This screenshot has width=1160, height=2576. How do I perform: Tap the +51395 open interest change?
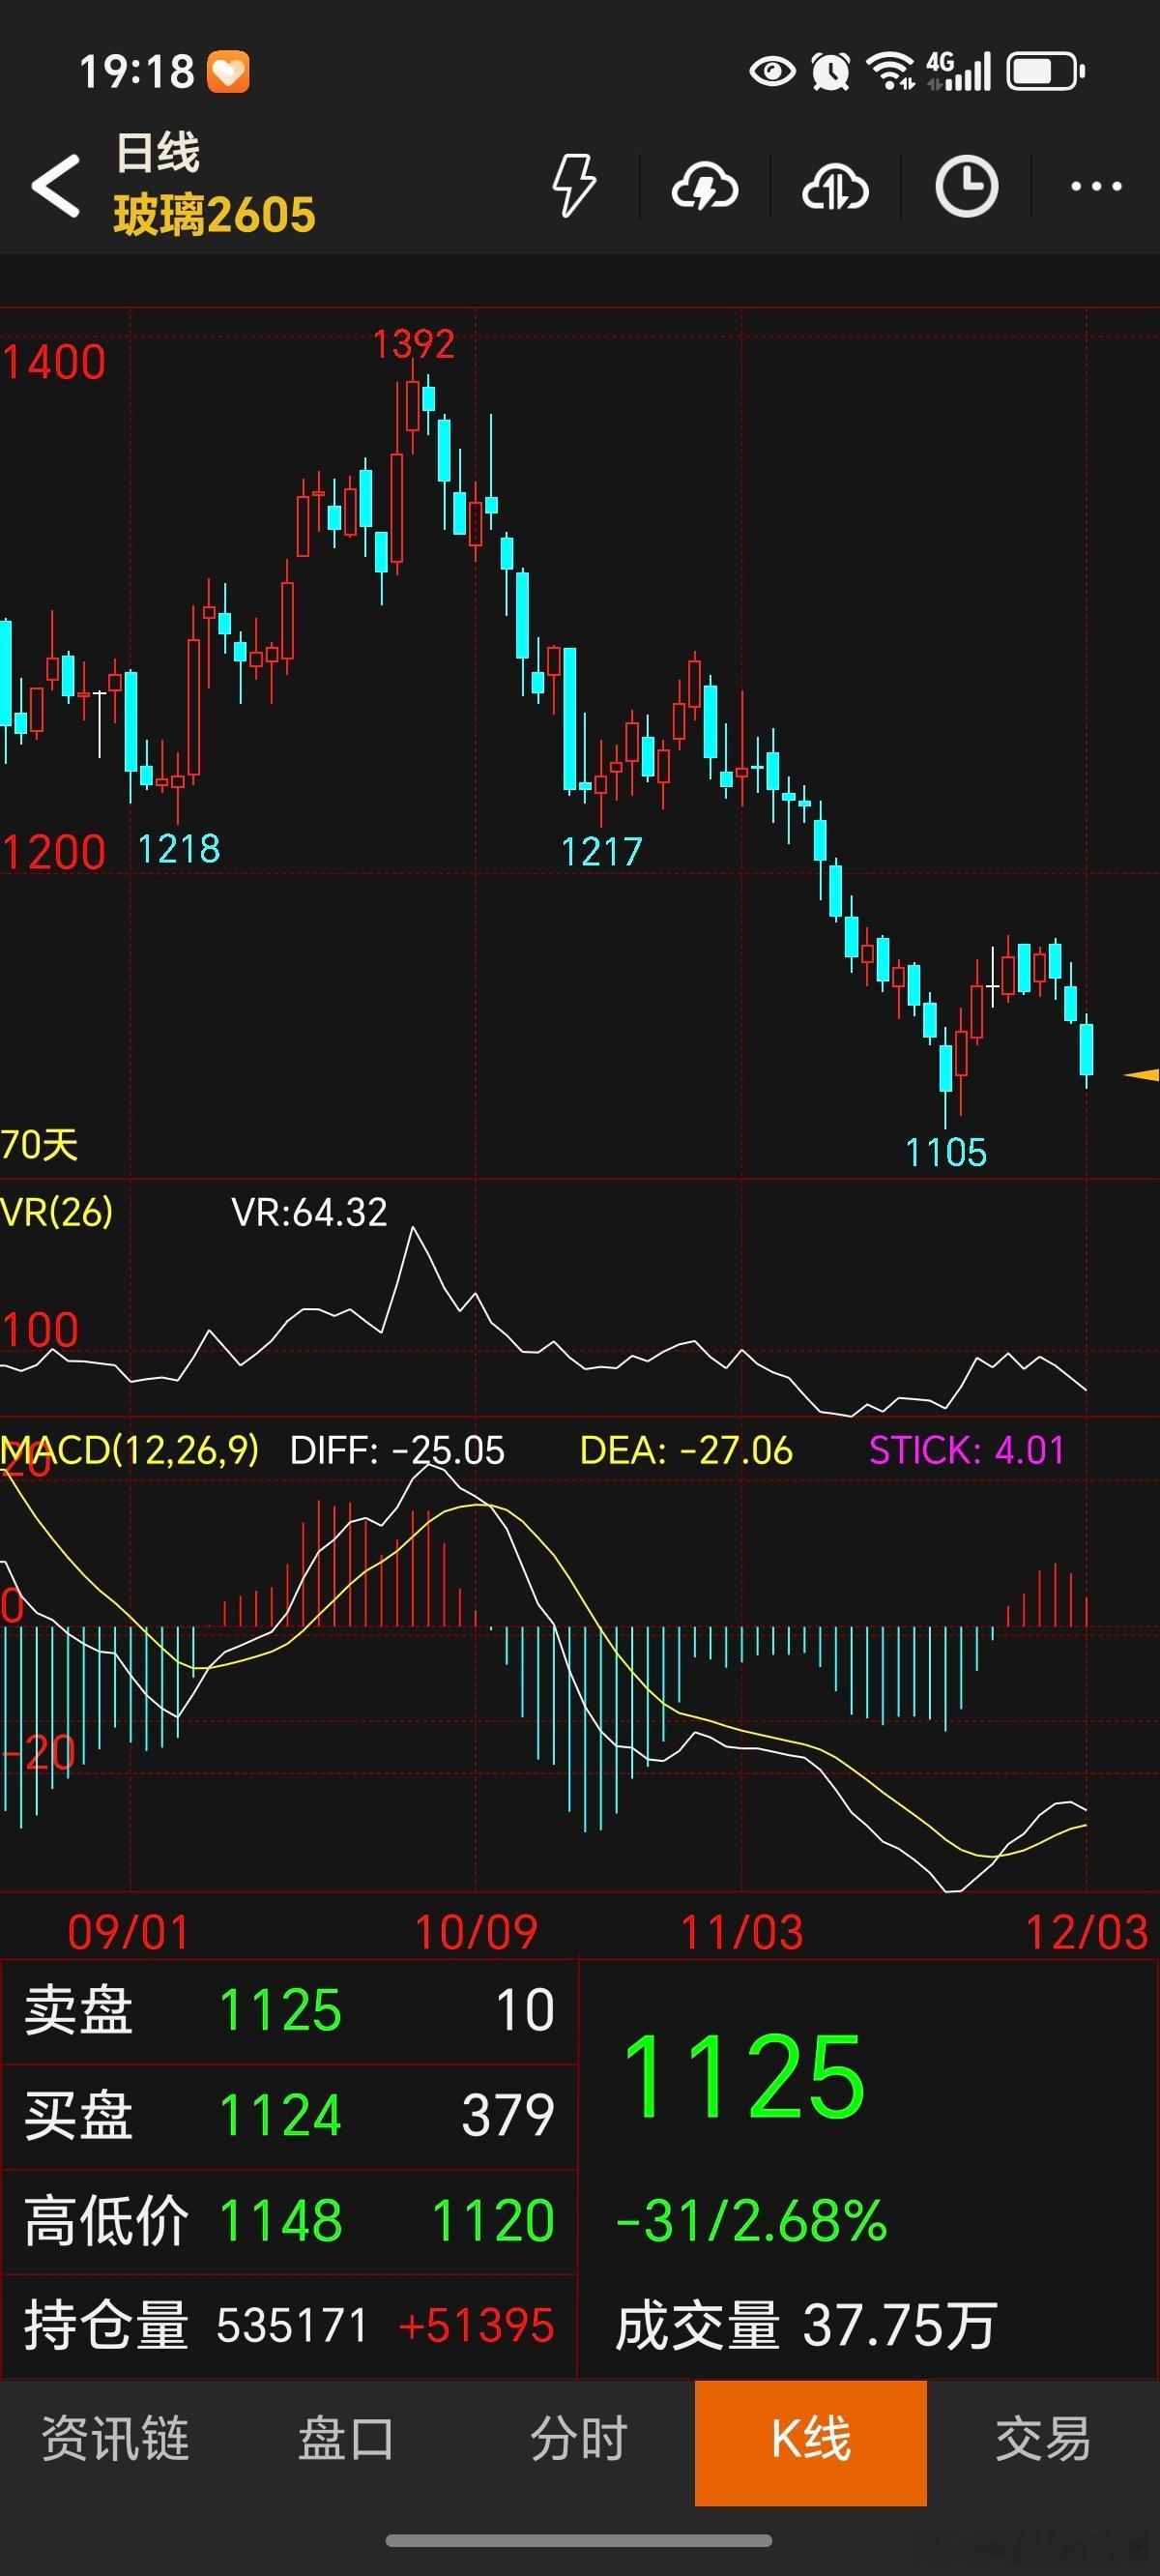pyautogui.click(x=476, y=2325)
